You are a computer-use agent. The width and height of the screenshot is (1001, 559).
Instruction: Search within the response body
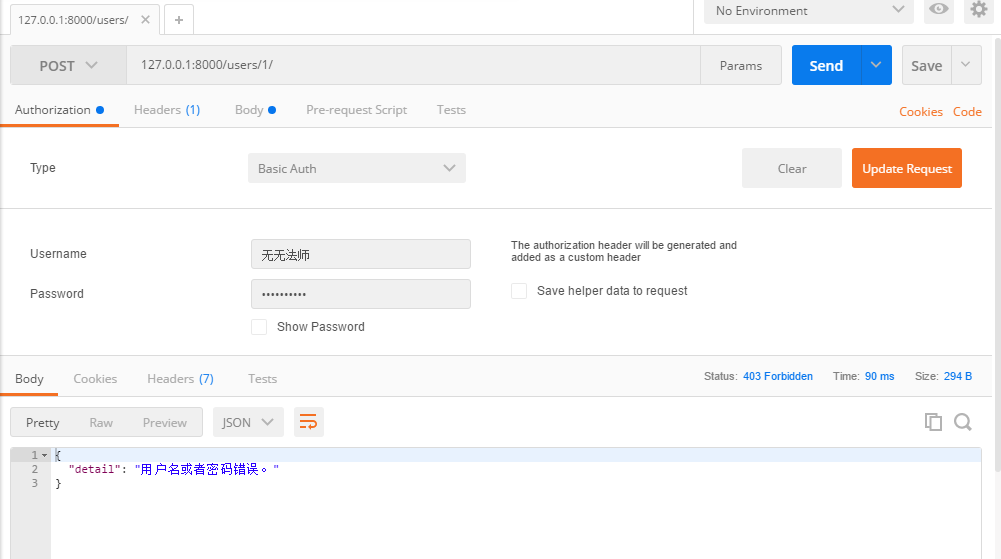[x=963, y=422]
